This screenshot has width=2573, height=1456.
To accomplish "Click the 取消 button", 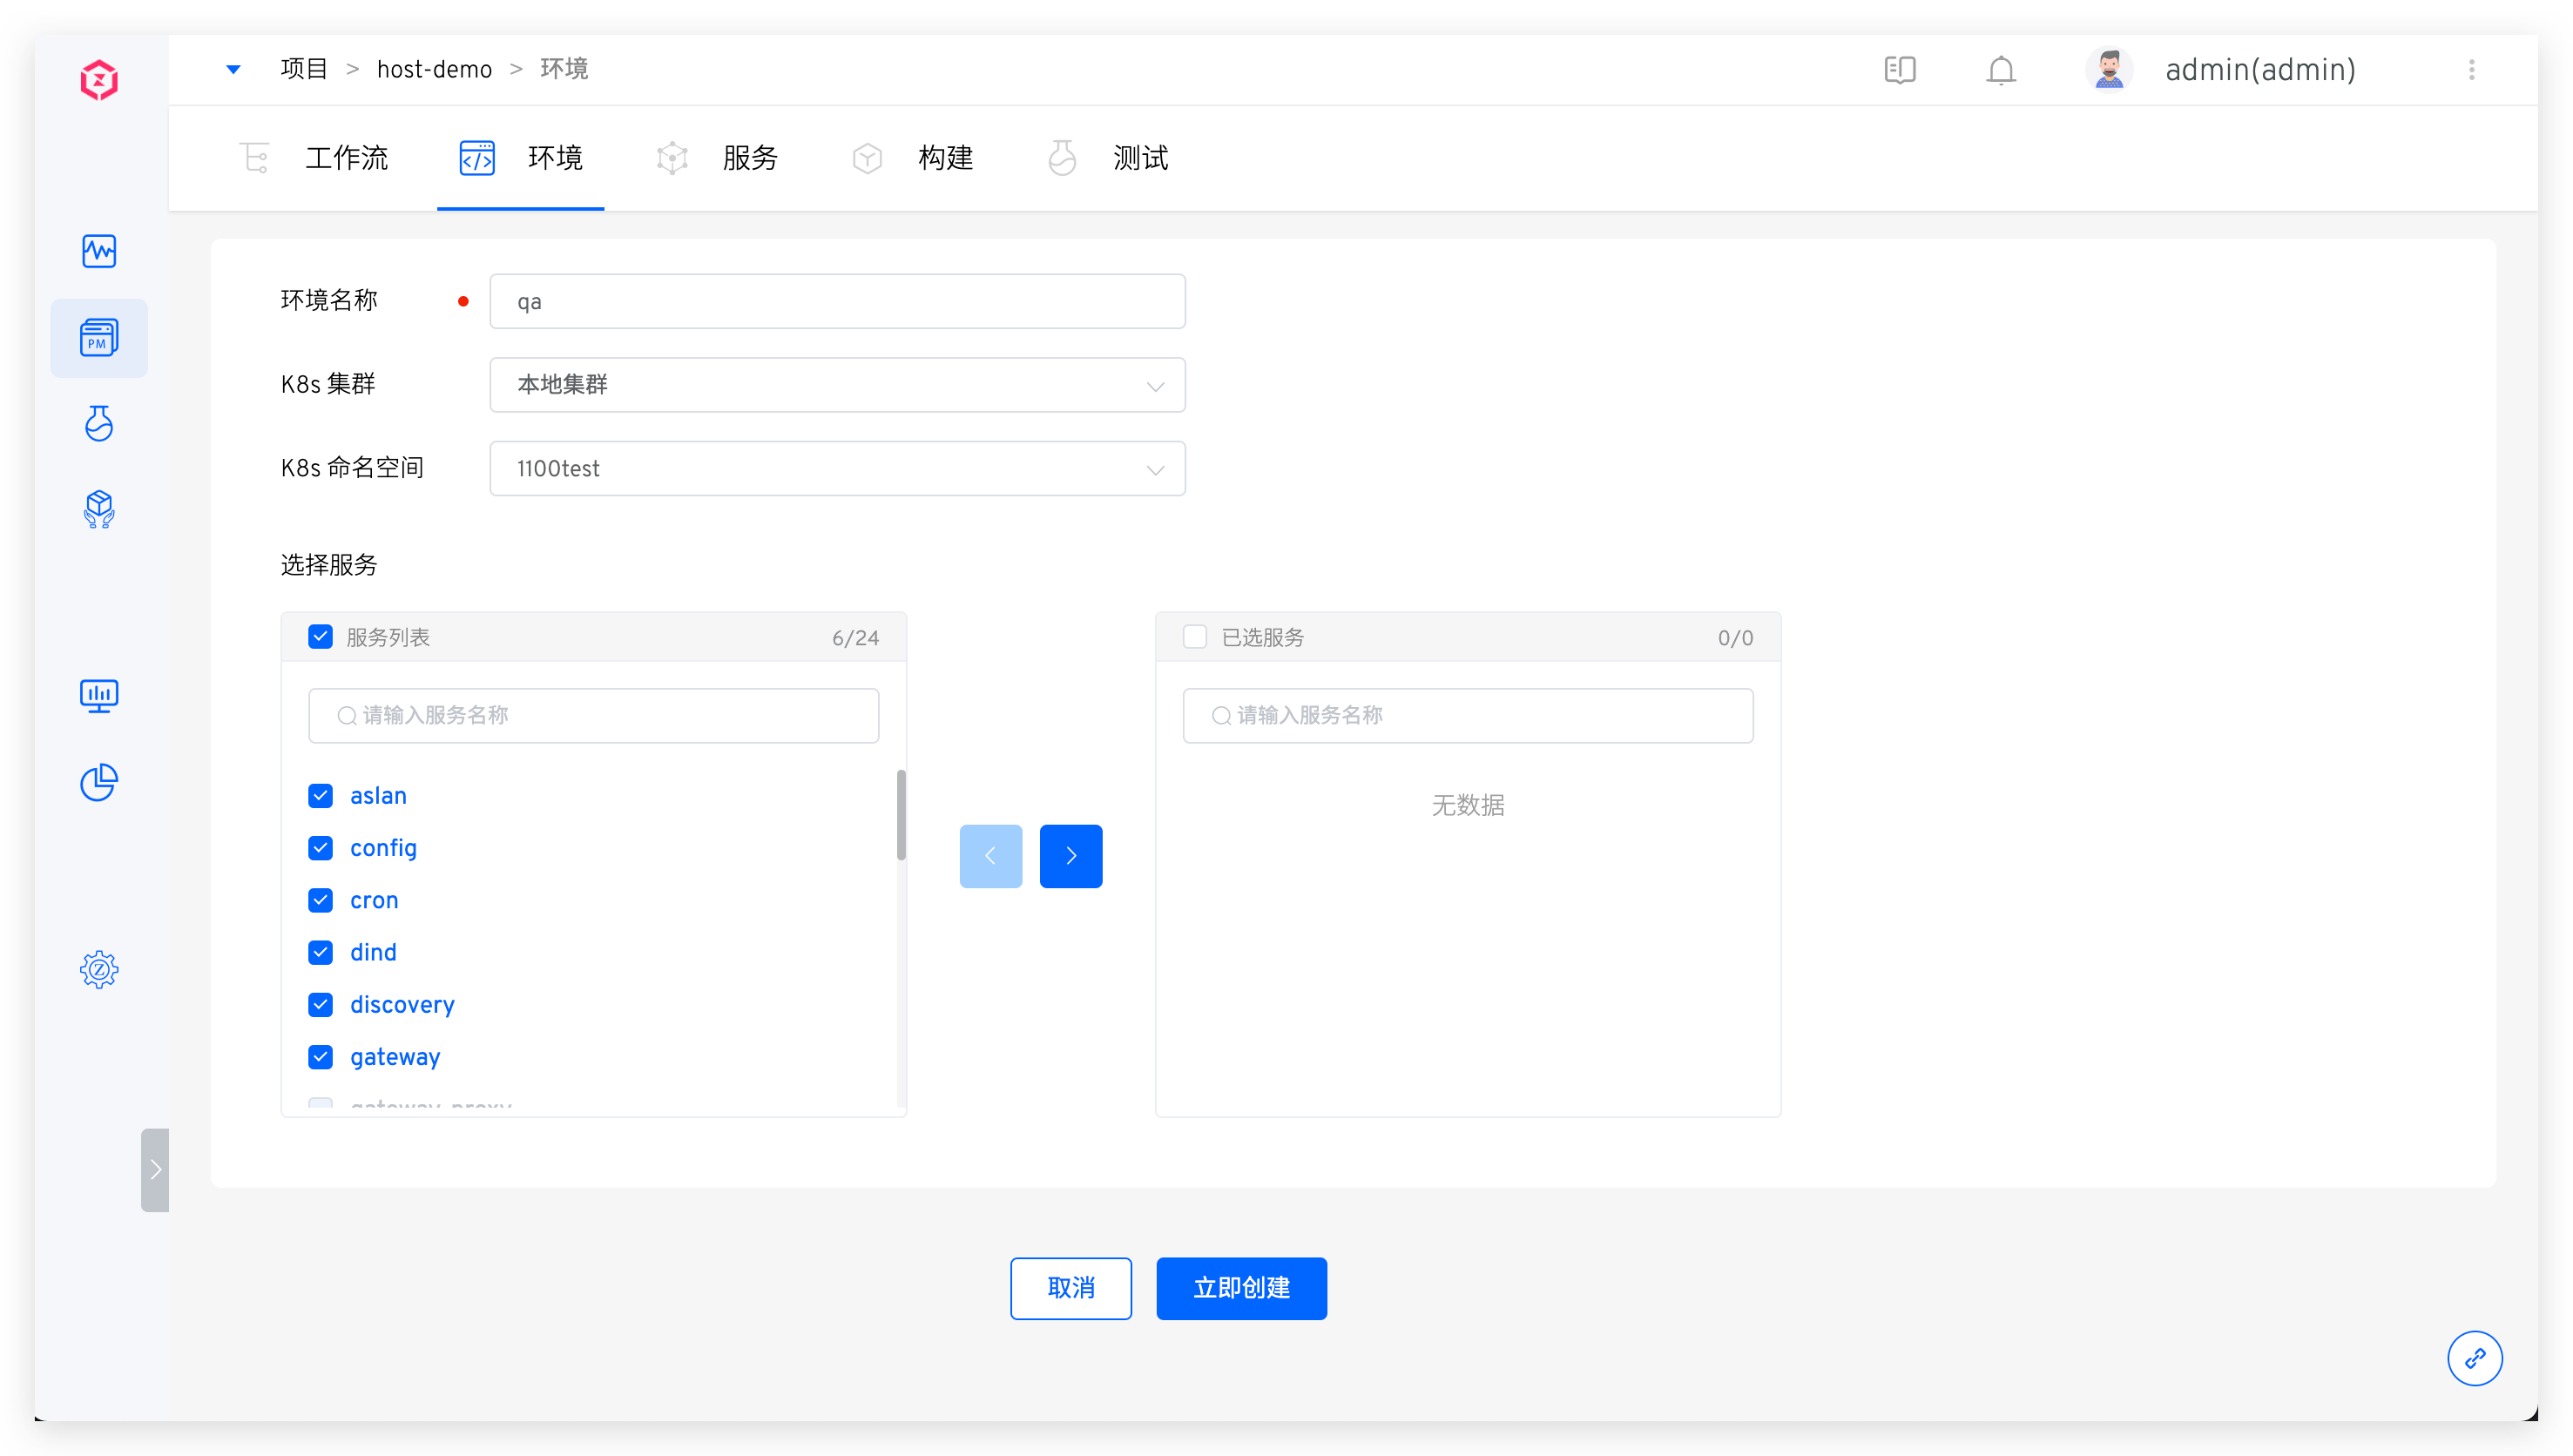I will click(1070, 1288).
